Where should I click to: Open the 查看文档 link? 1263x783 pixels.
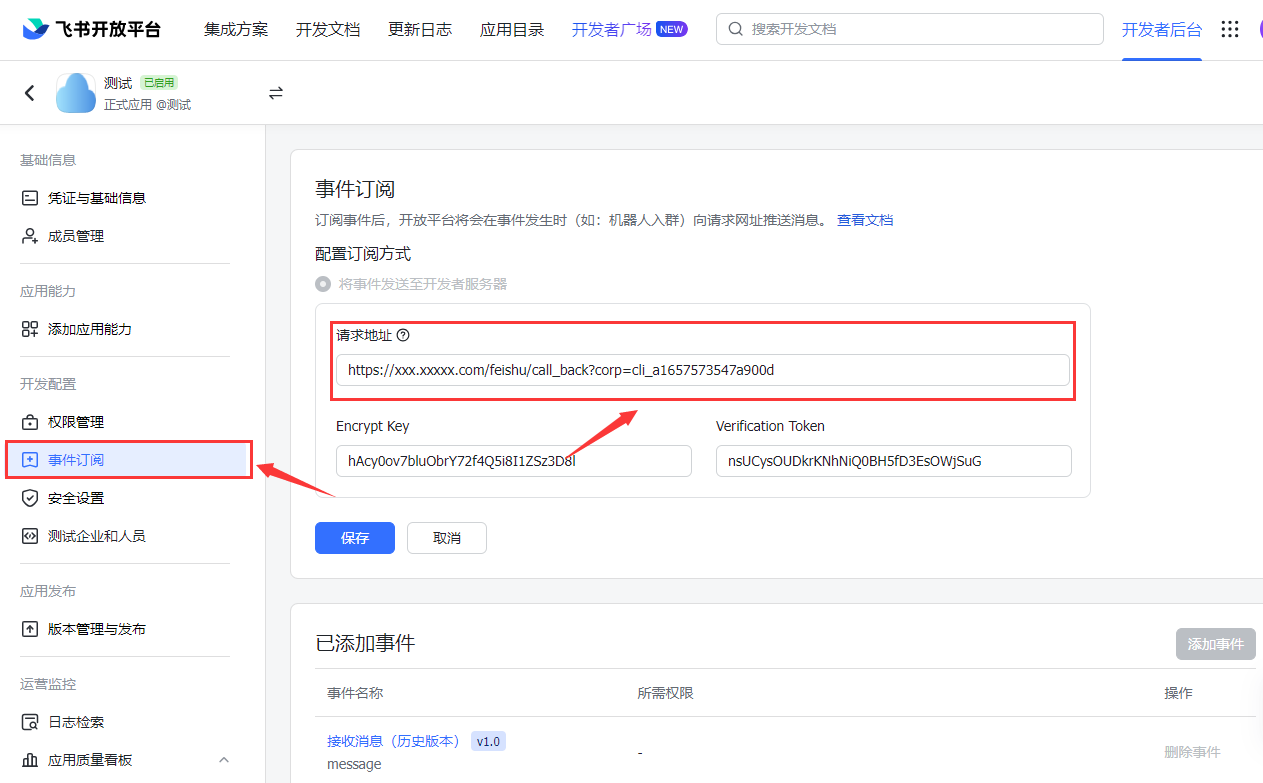tap(865, 220)
